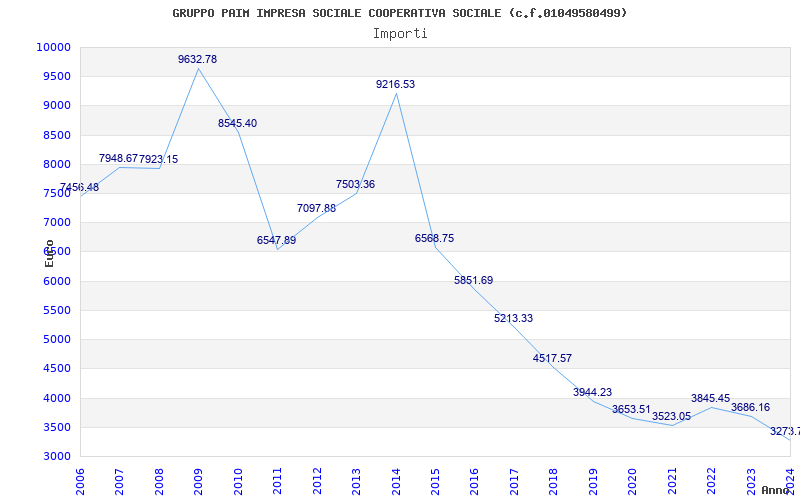Click the x-axis year 2008
Viewport: 800px width, 500px height.
point(159,481)
